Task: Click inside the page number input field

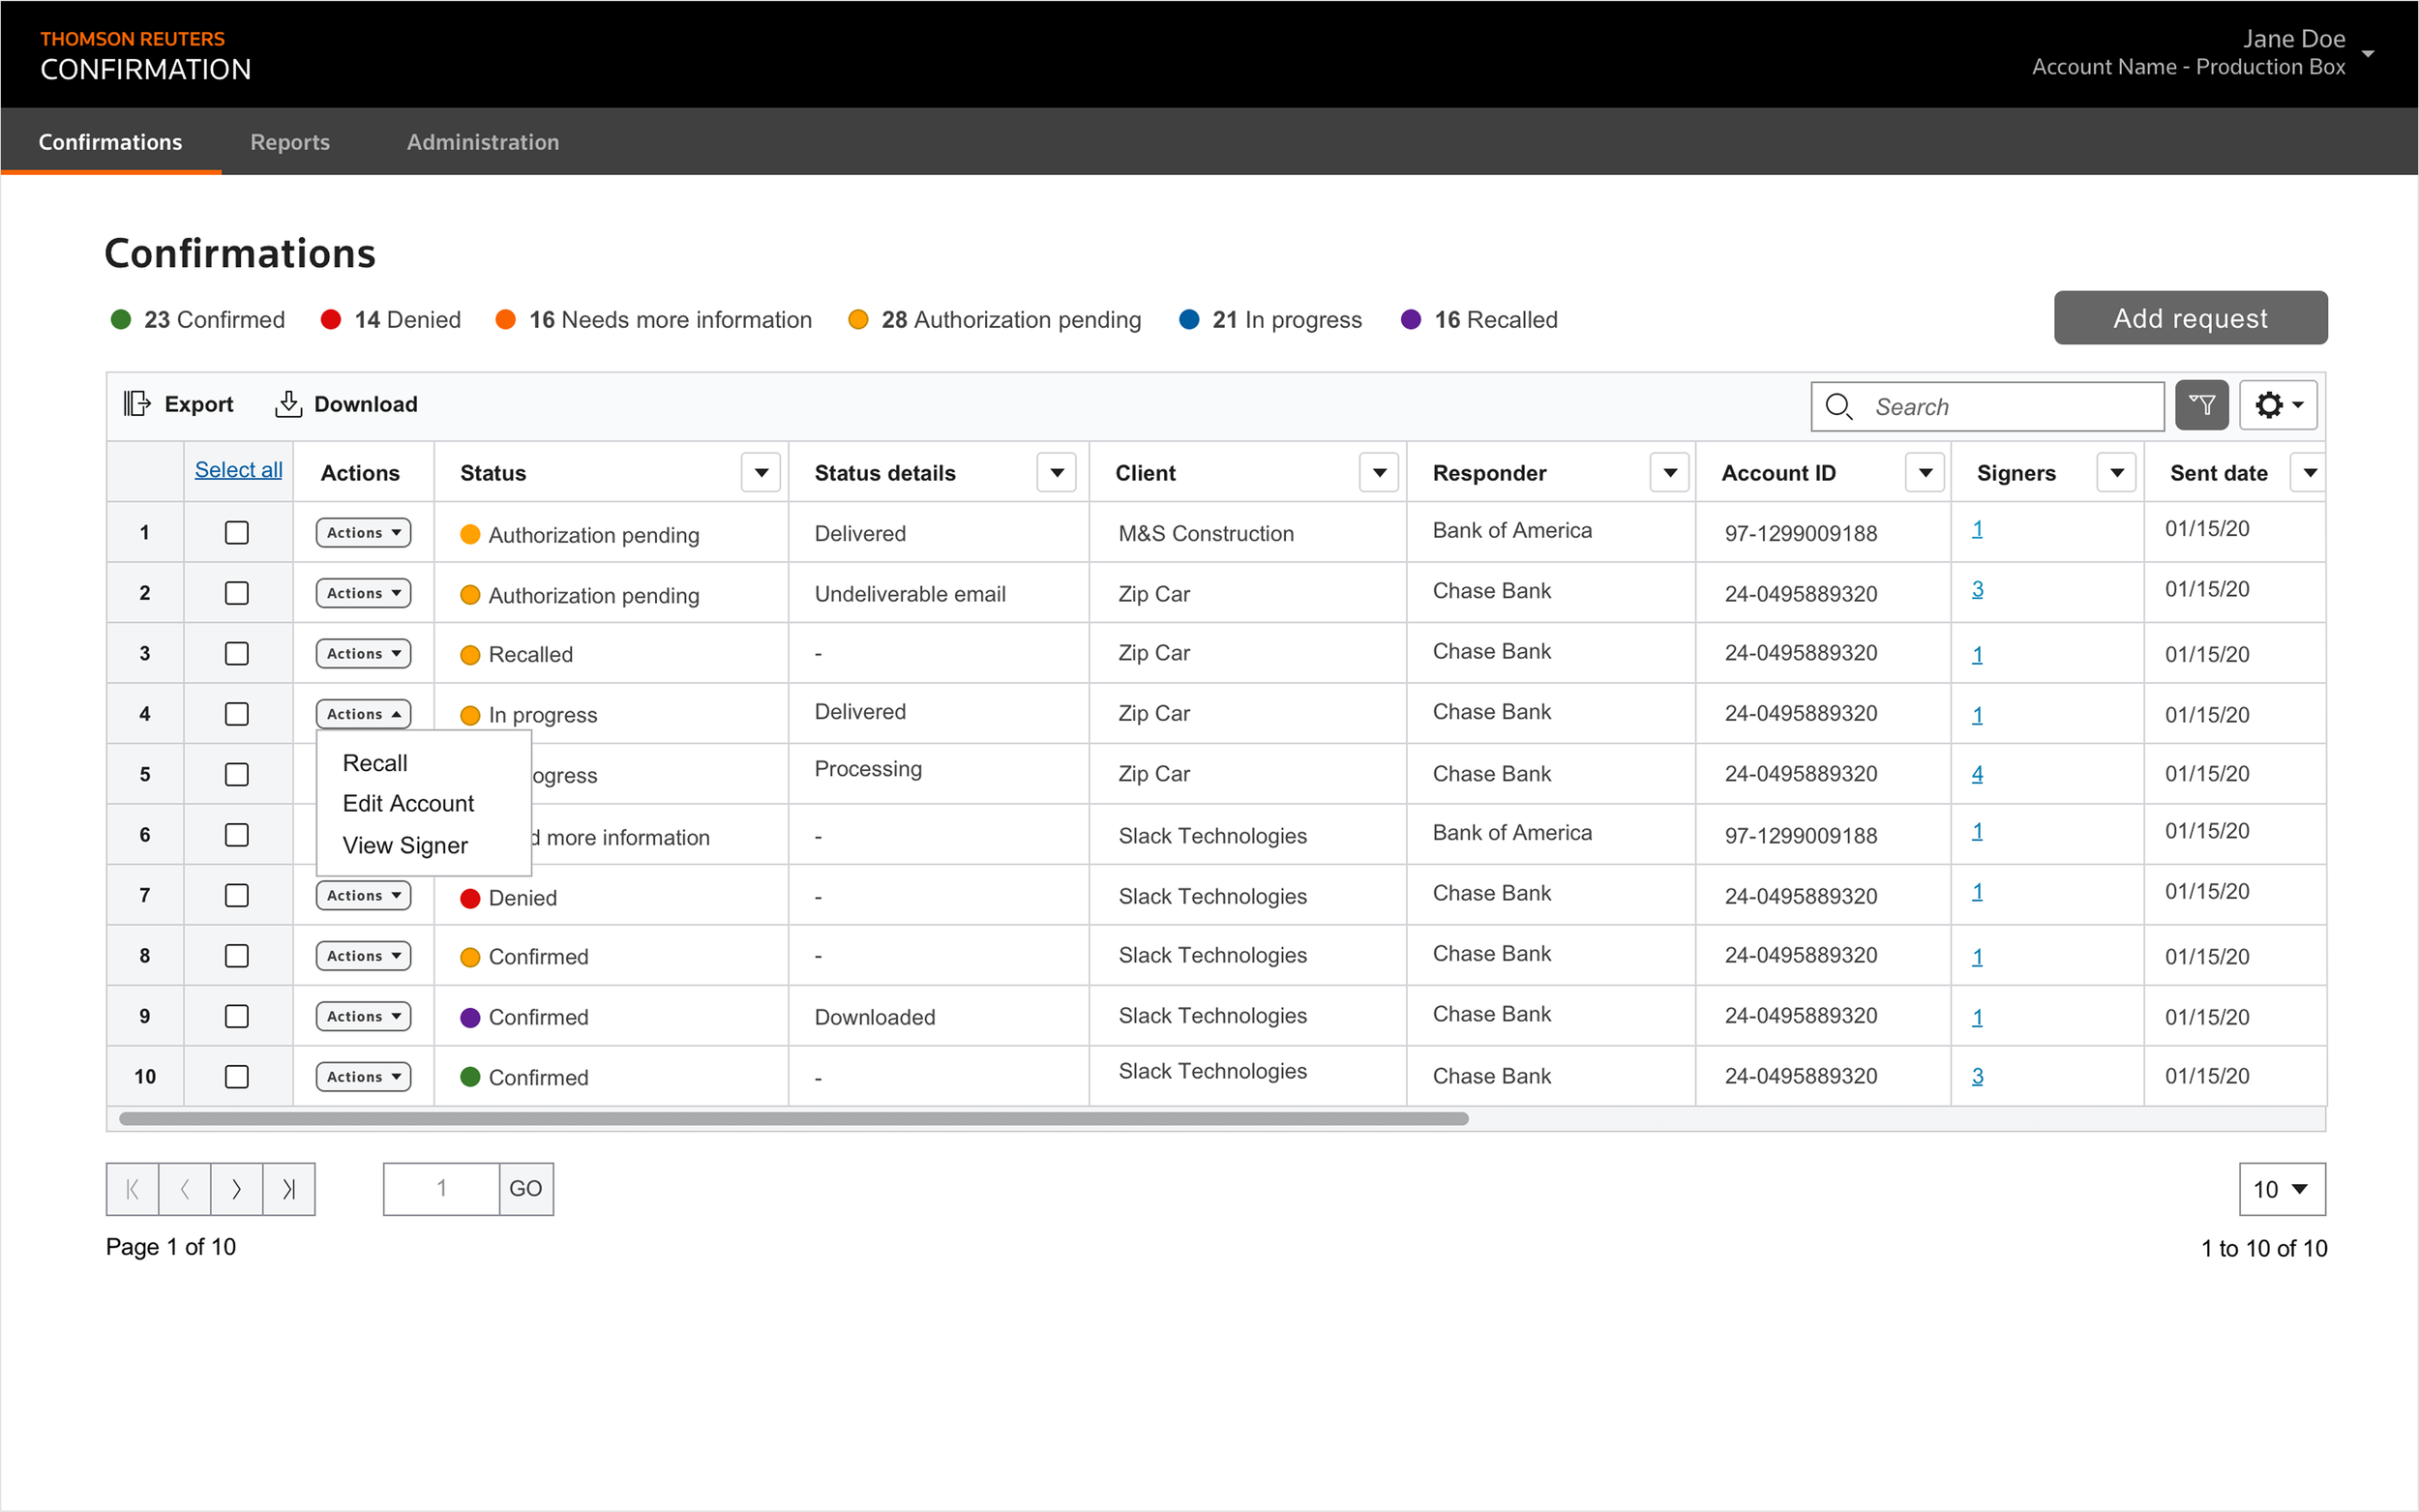Action: 439,1189
